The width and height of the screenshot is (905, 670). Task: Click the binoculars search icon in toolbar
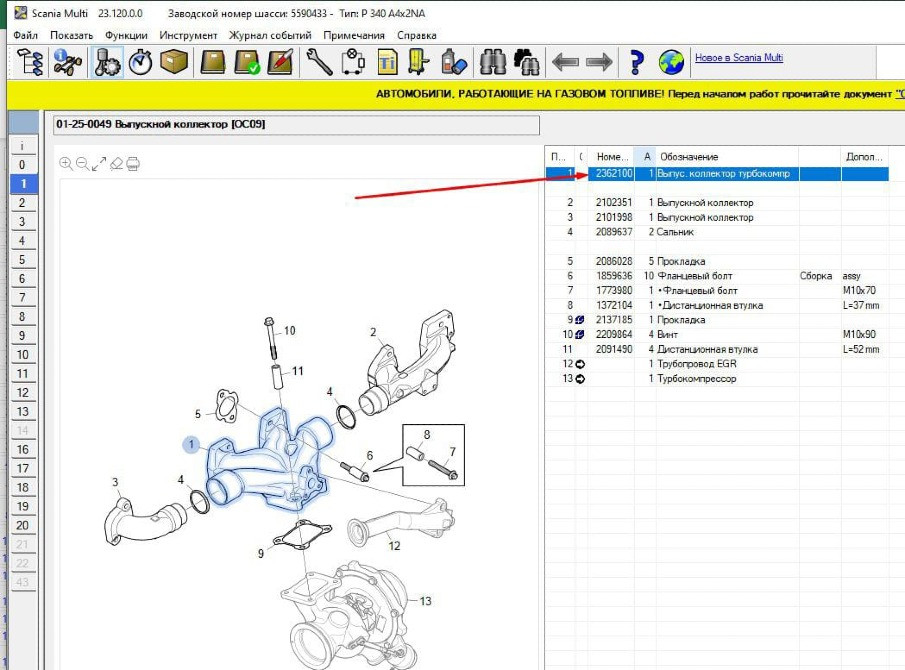pyautogui.click(x=494, y=62)
